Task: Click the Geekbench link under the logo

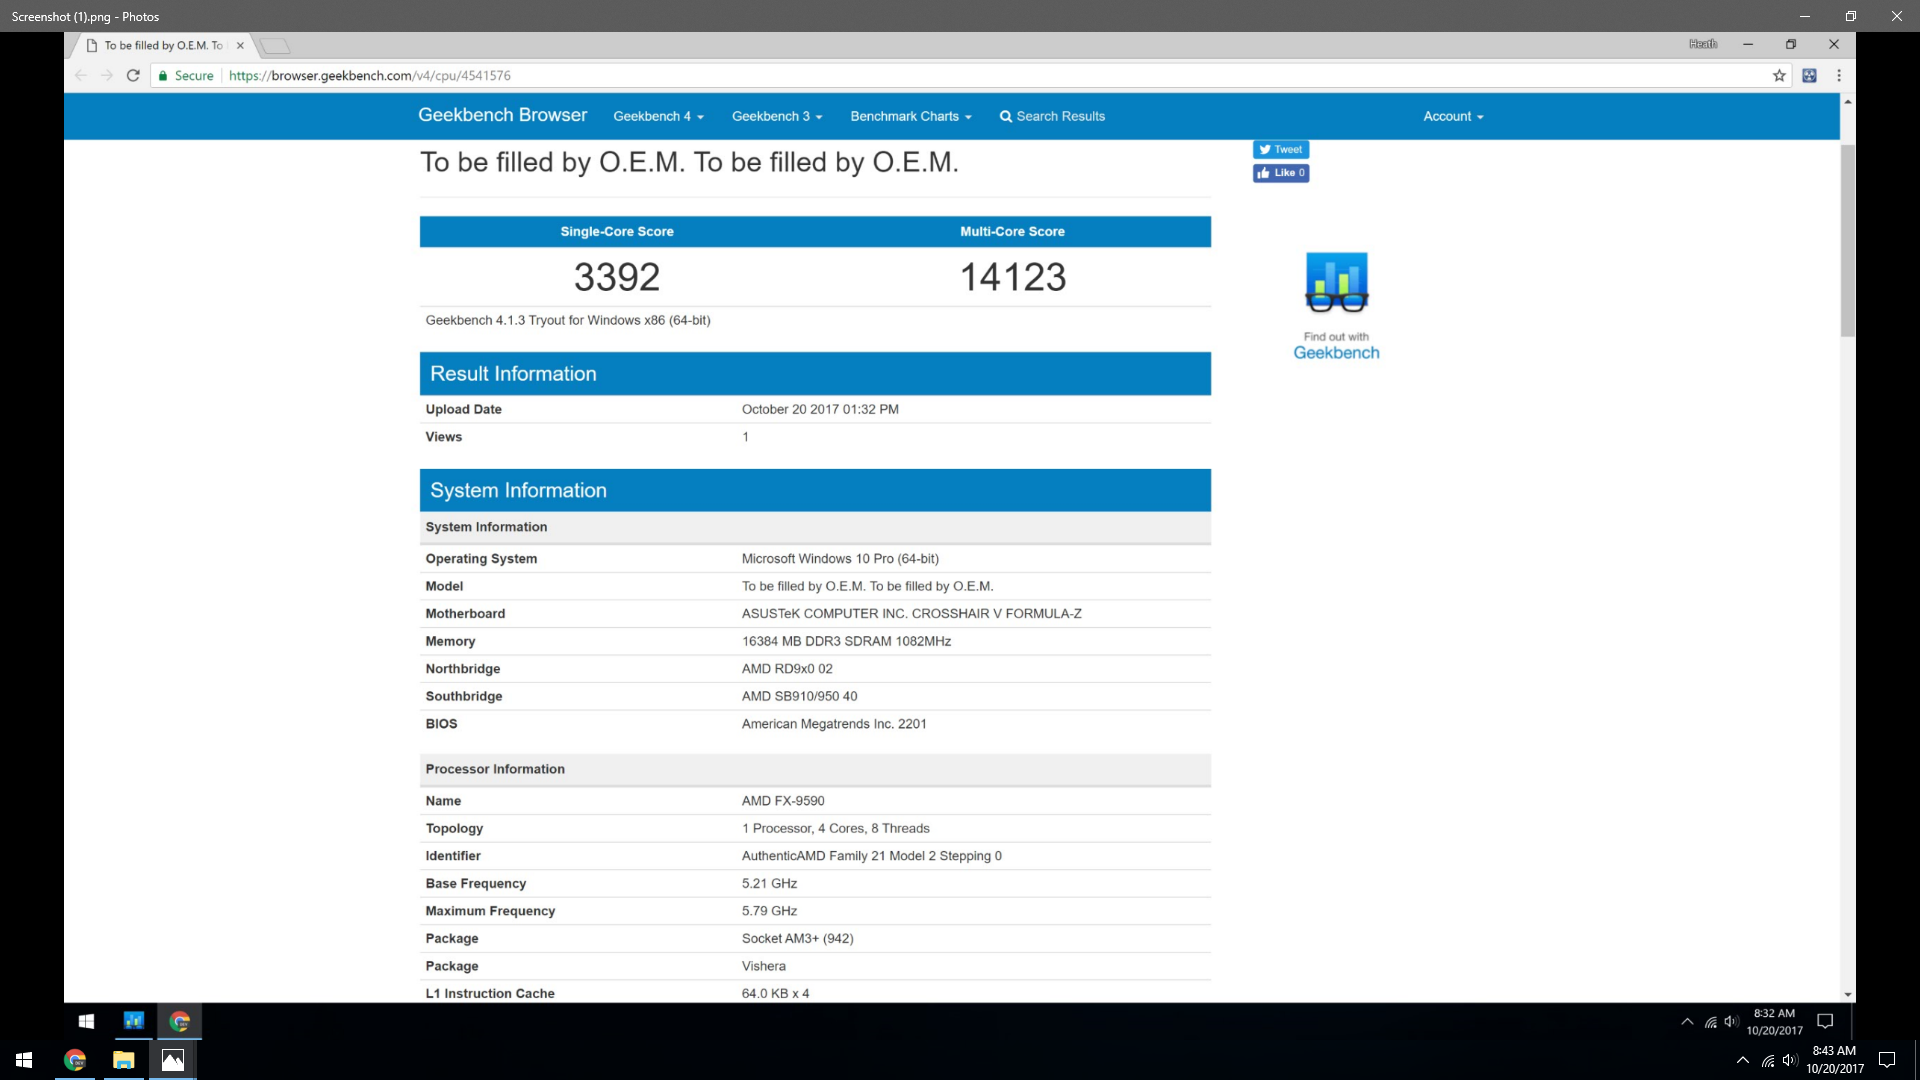Action: pyautogui.click(x=1336, y=352)
